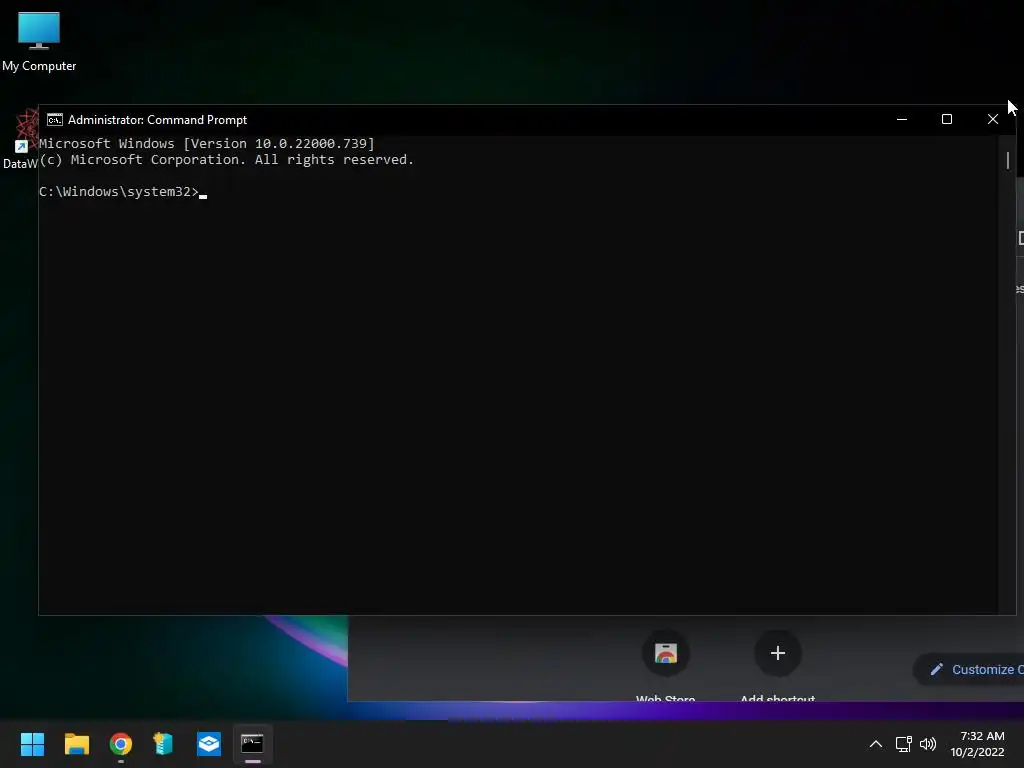The image size is (1024, 768).
Task: Click the Microsoft Corporation copyright line
Action: (227, 160)
